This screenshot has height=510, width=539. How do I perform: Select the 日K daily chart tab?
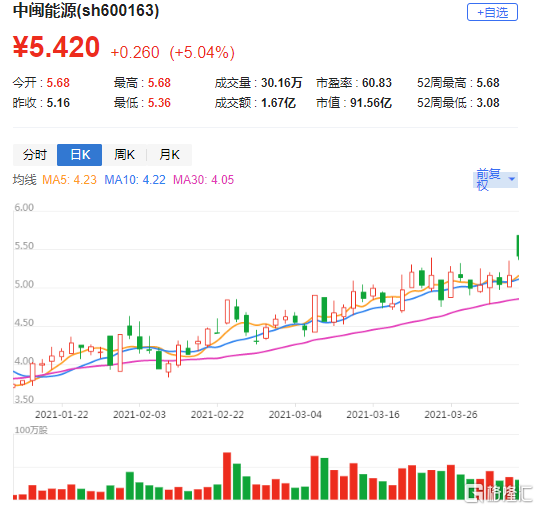[79, 155]
